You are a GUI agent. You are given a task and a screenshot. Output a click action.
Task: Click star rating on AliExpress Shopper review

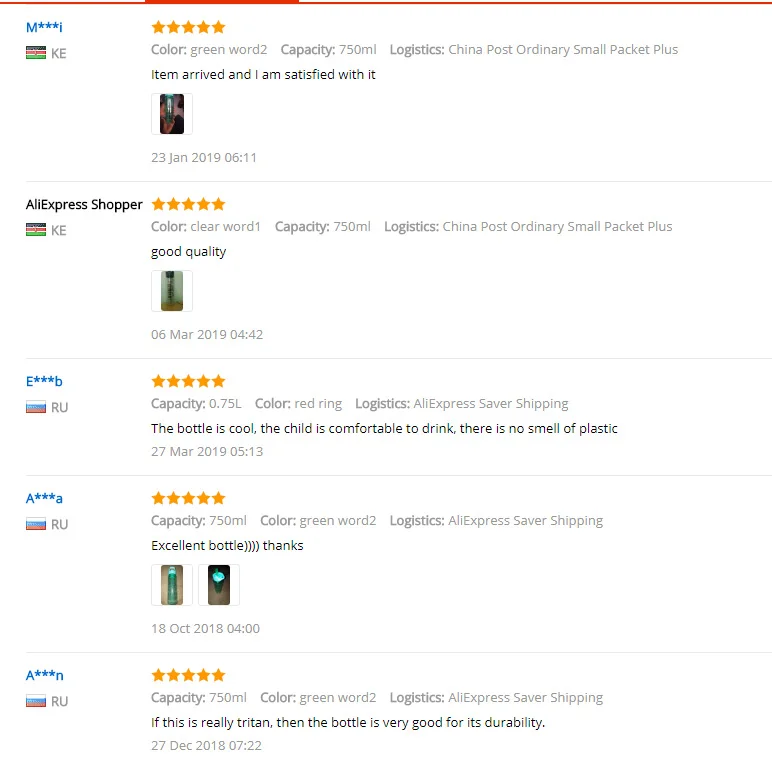coord(189,204)
